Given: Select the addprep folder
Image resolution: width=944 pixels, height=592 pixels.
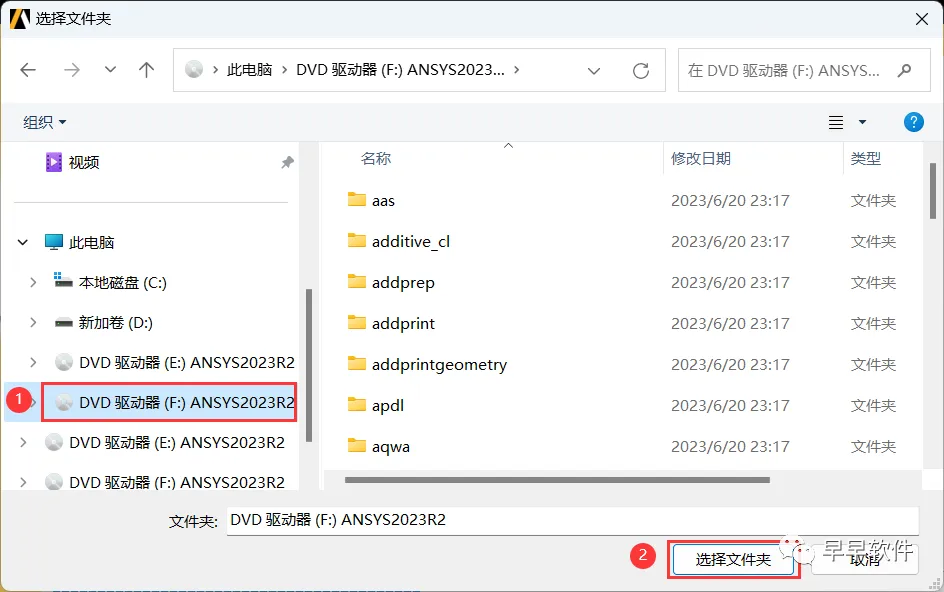Looking at the screenshot, I should click(x=403, y=282).
